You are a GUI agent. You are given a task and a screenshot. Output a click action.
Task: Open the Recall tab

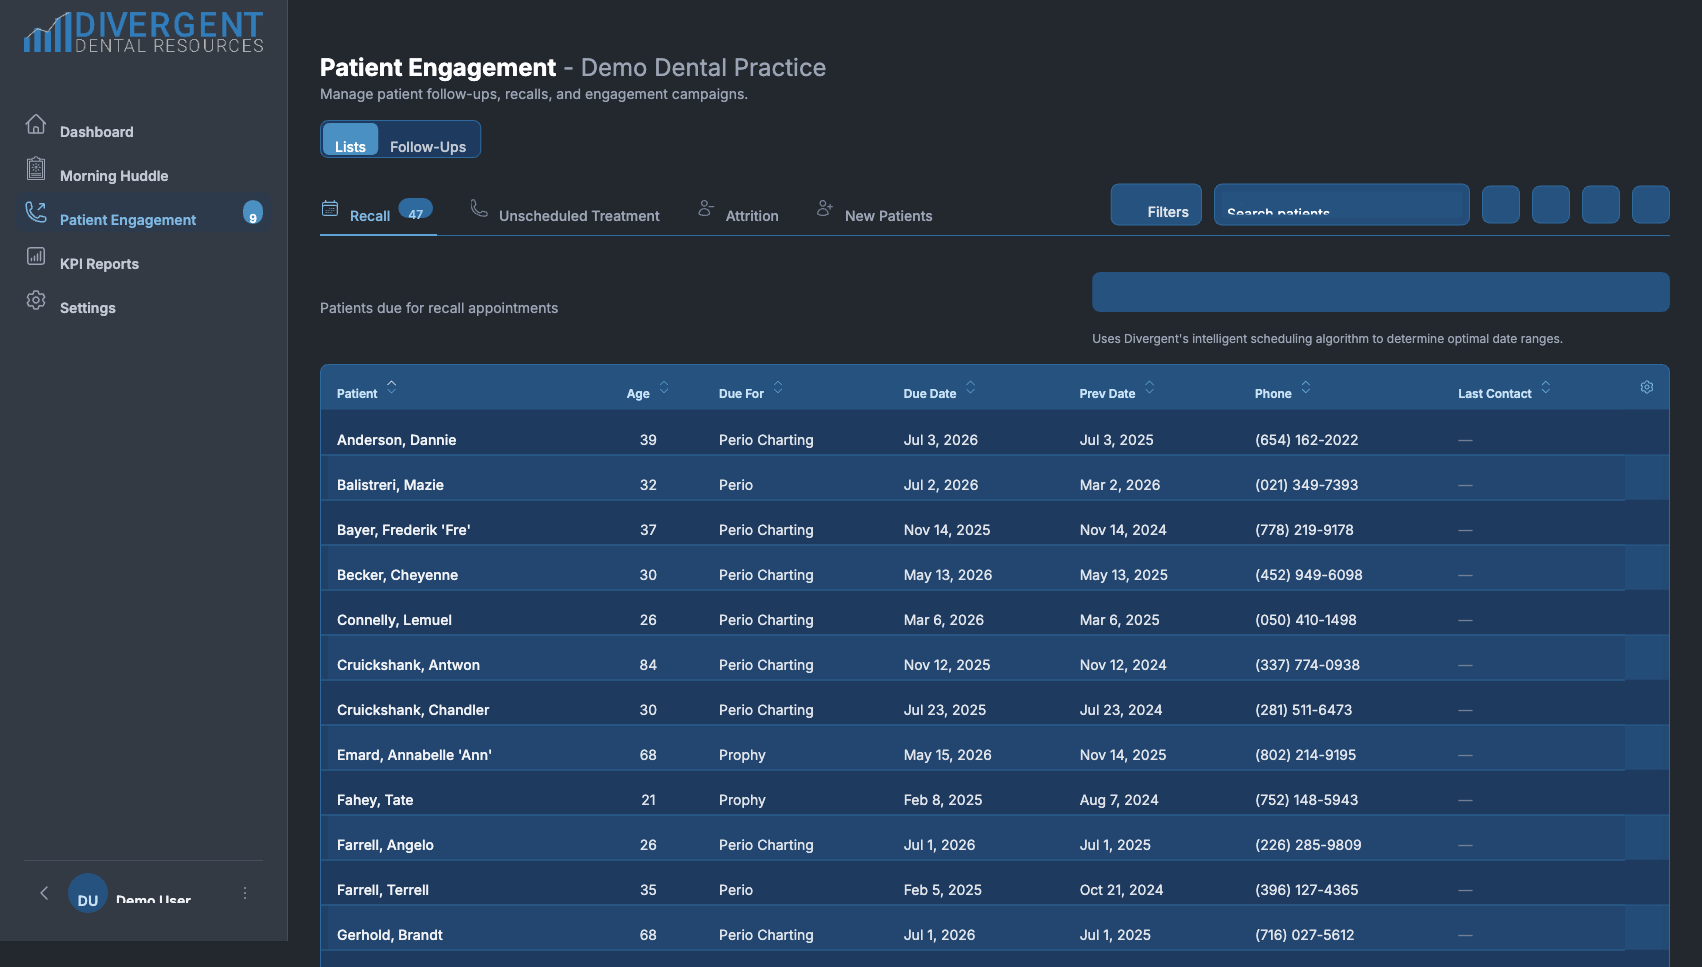[378, 214]
